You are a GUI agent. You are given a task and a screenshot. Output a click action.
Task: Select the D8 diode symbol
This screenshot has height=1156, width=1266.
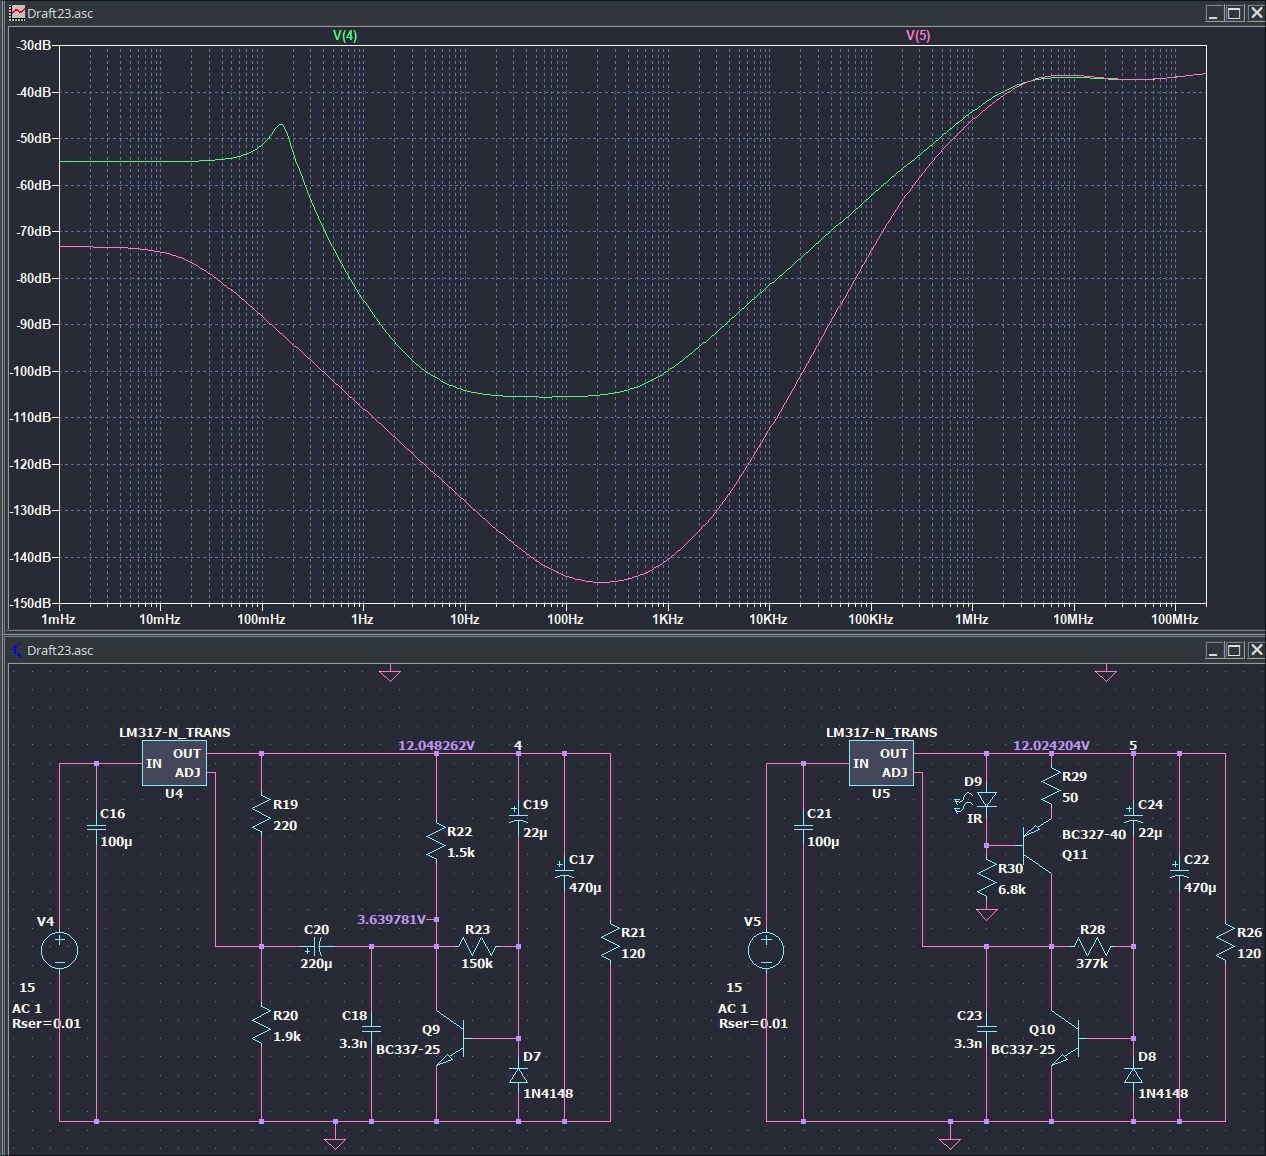(1133, 1075)
